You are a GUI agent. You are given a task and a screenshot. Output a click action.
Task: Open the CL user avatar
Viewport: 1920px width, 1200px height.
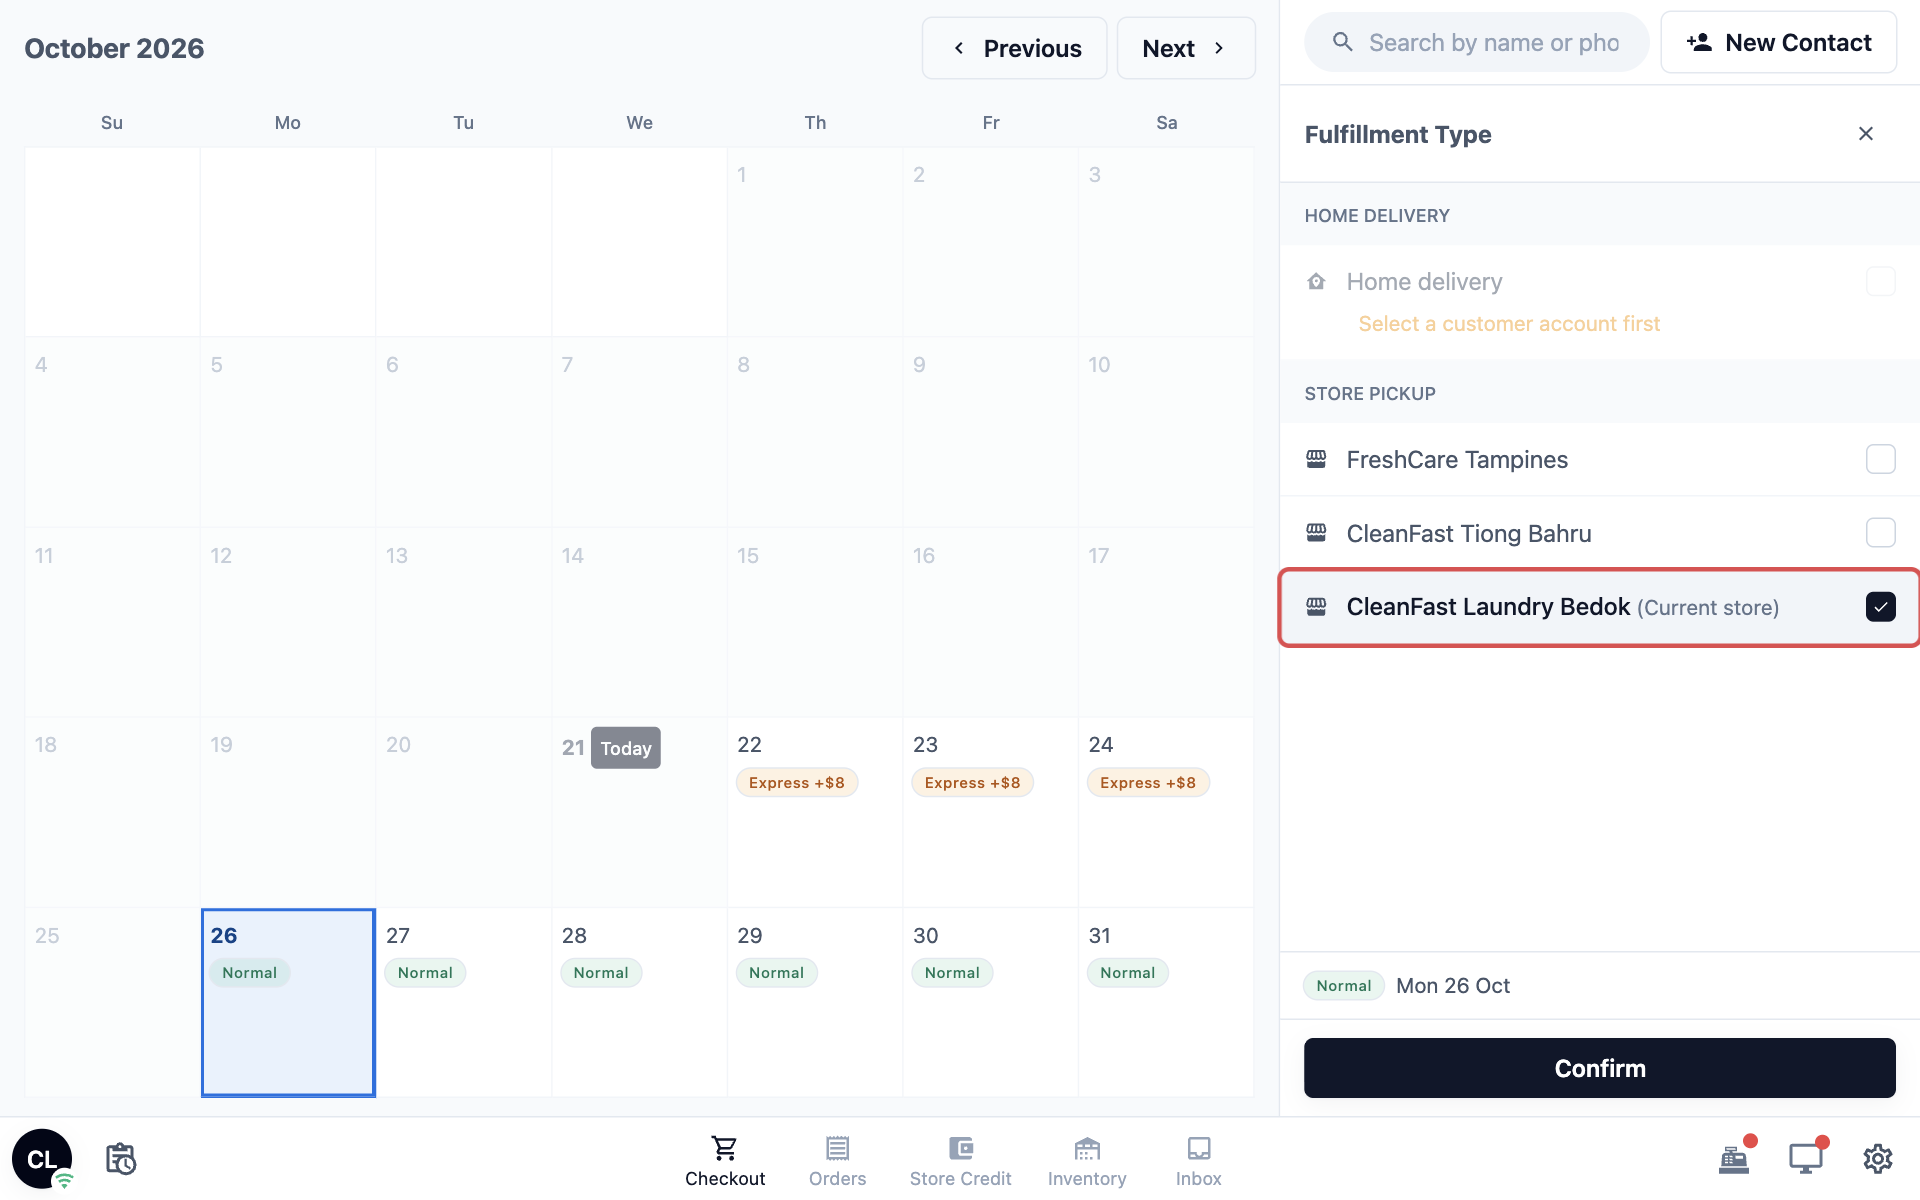click(42, 1159)
